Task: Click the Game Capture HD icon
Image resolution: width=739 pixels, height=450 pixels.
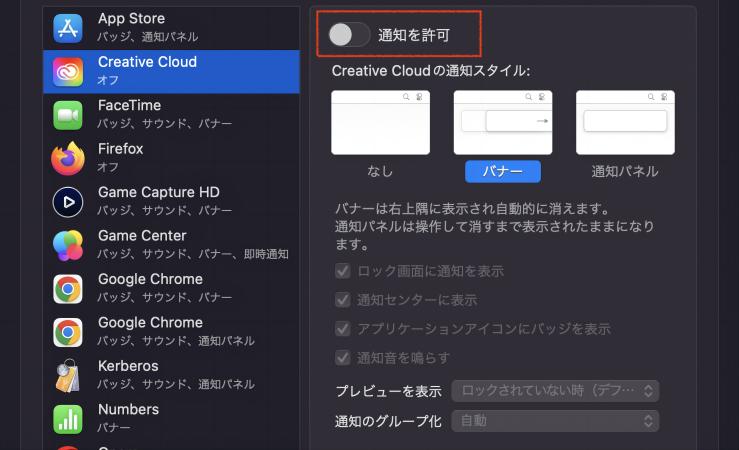Action: 68,202
